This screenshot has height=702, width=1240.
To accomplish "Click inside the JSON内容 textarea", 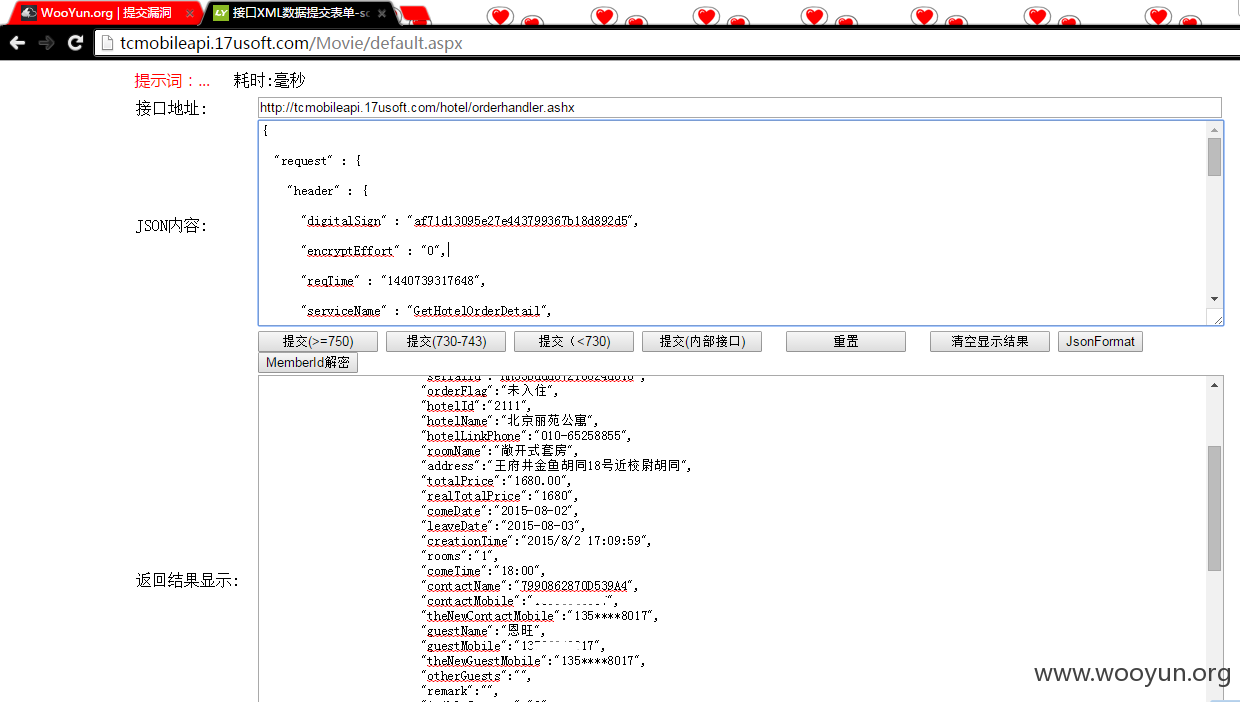I will [x=732, y=222].
